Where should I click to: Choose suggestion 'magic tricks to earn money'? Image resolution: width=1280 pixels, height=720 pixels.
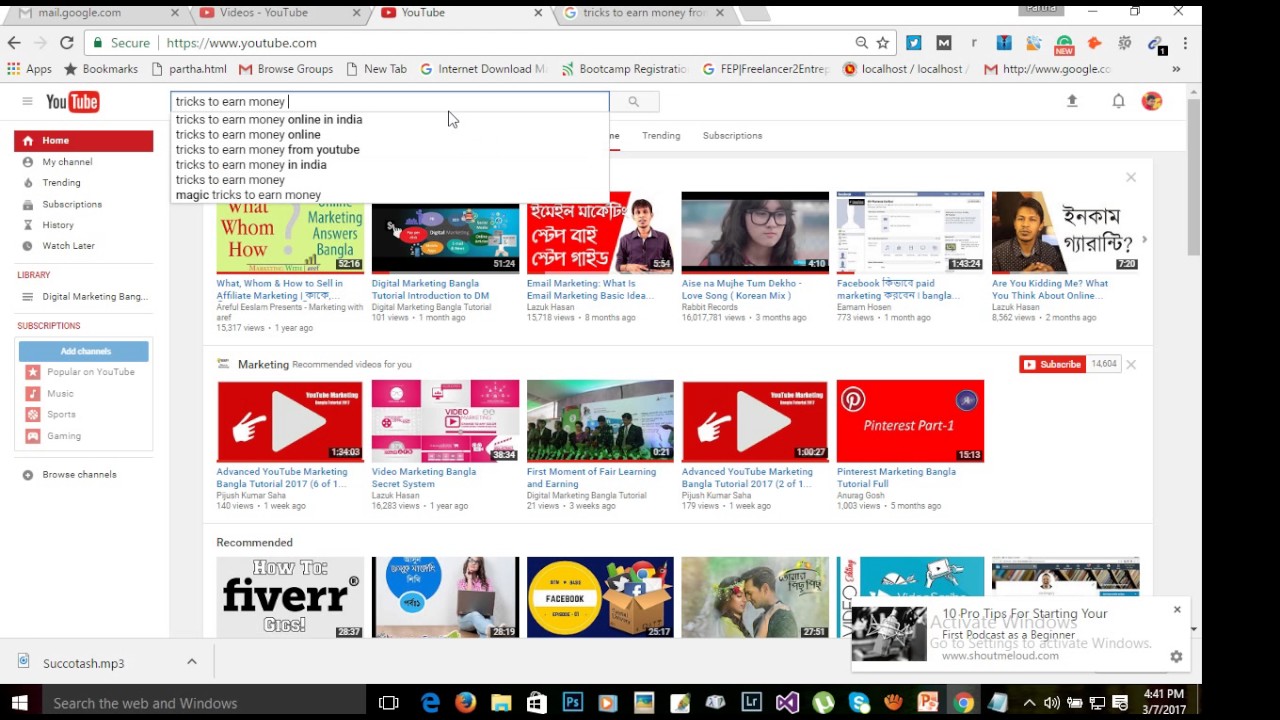[248, 195]
